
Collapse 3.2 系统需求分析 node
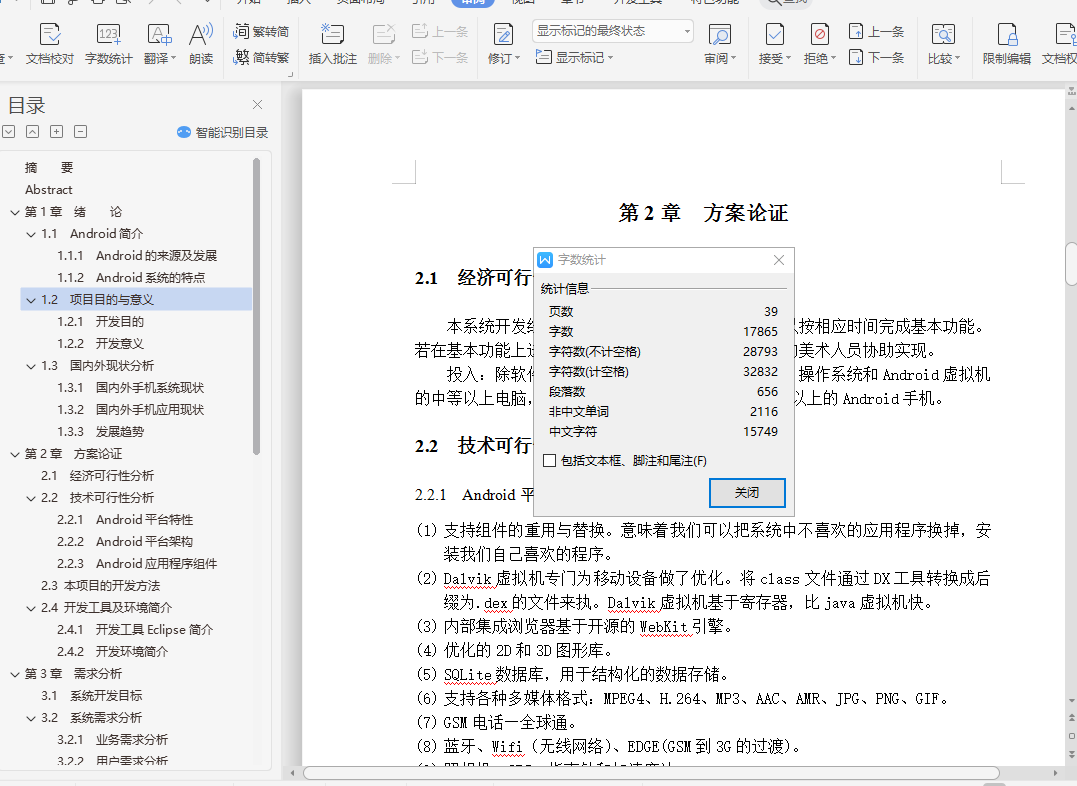tap(31, 718)
